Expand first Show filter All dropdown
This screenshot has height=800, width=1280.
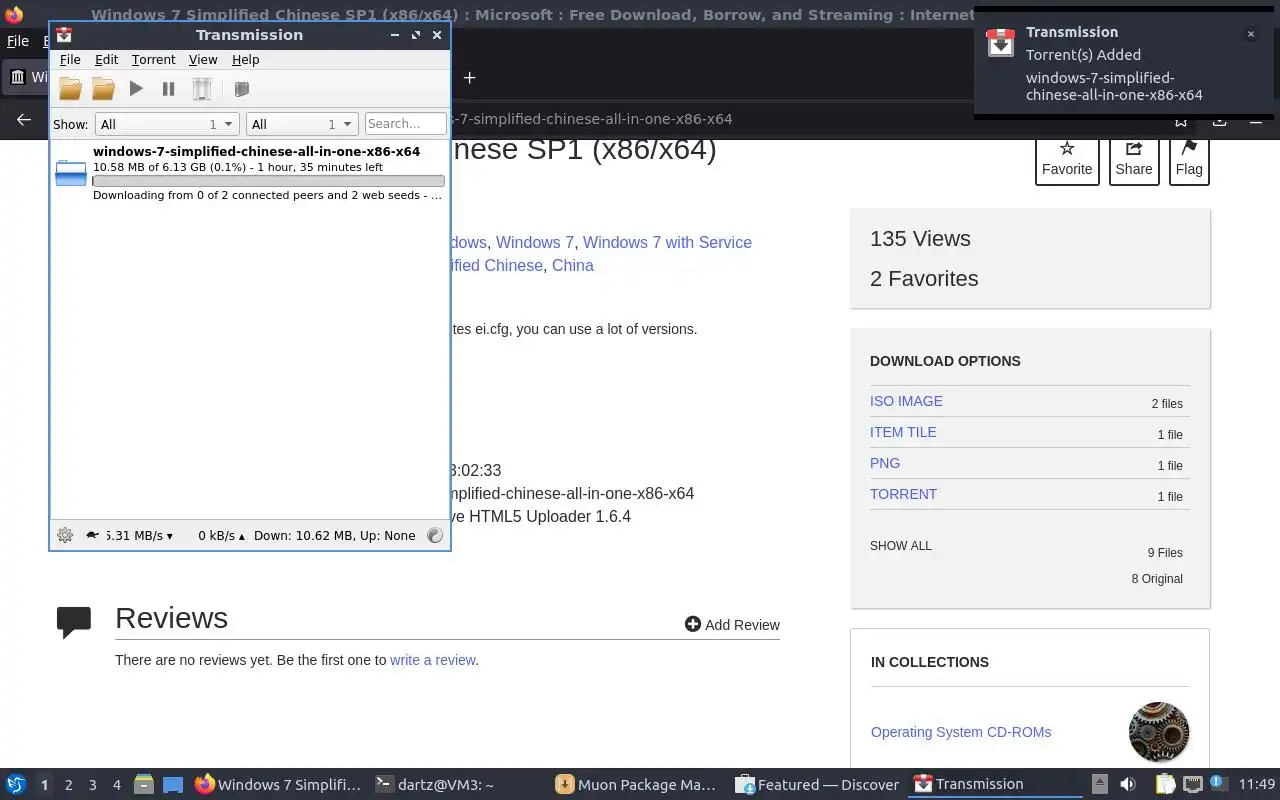(166, 124)
